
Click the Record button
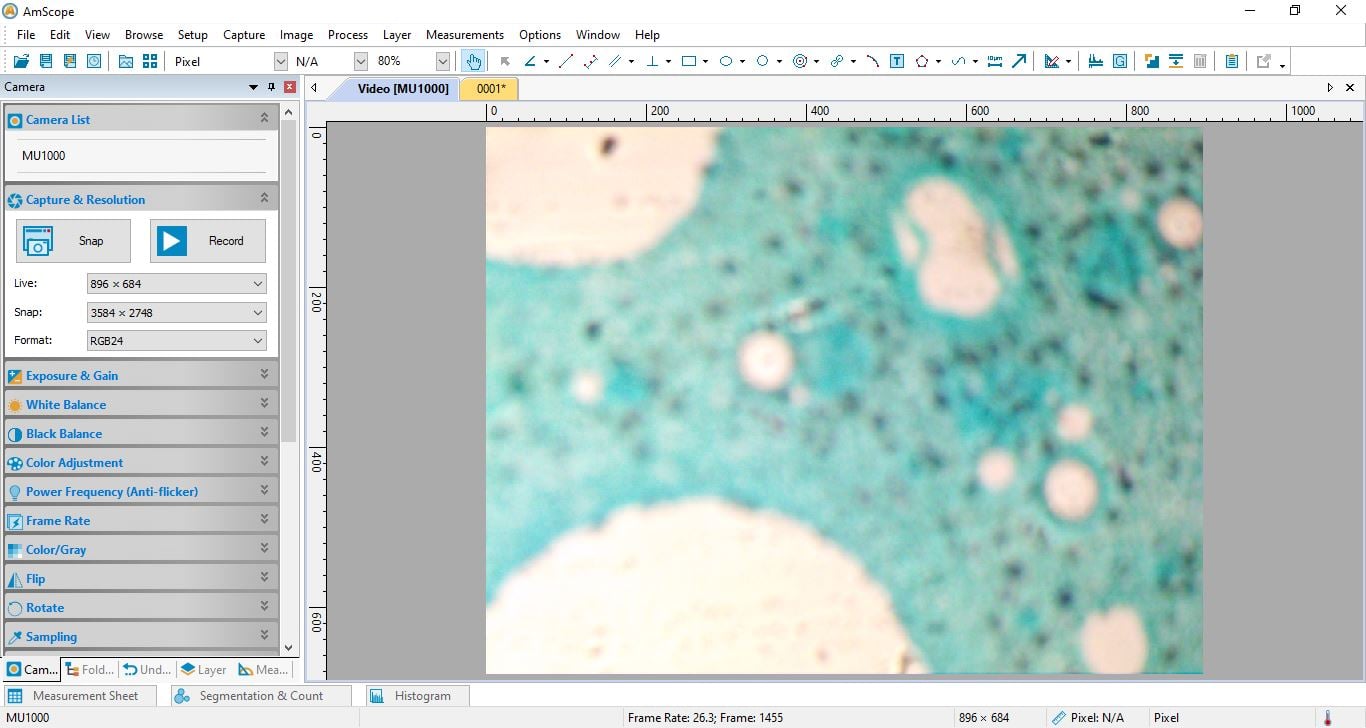(207, 240)
